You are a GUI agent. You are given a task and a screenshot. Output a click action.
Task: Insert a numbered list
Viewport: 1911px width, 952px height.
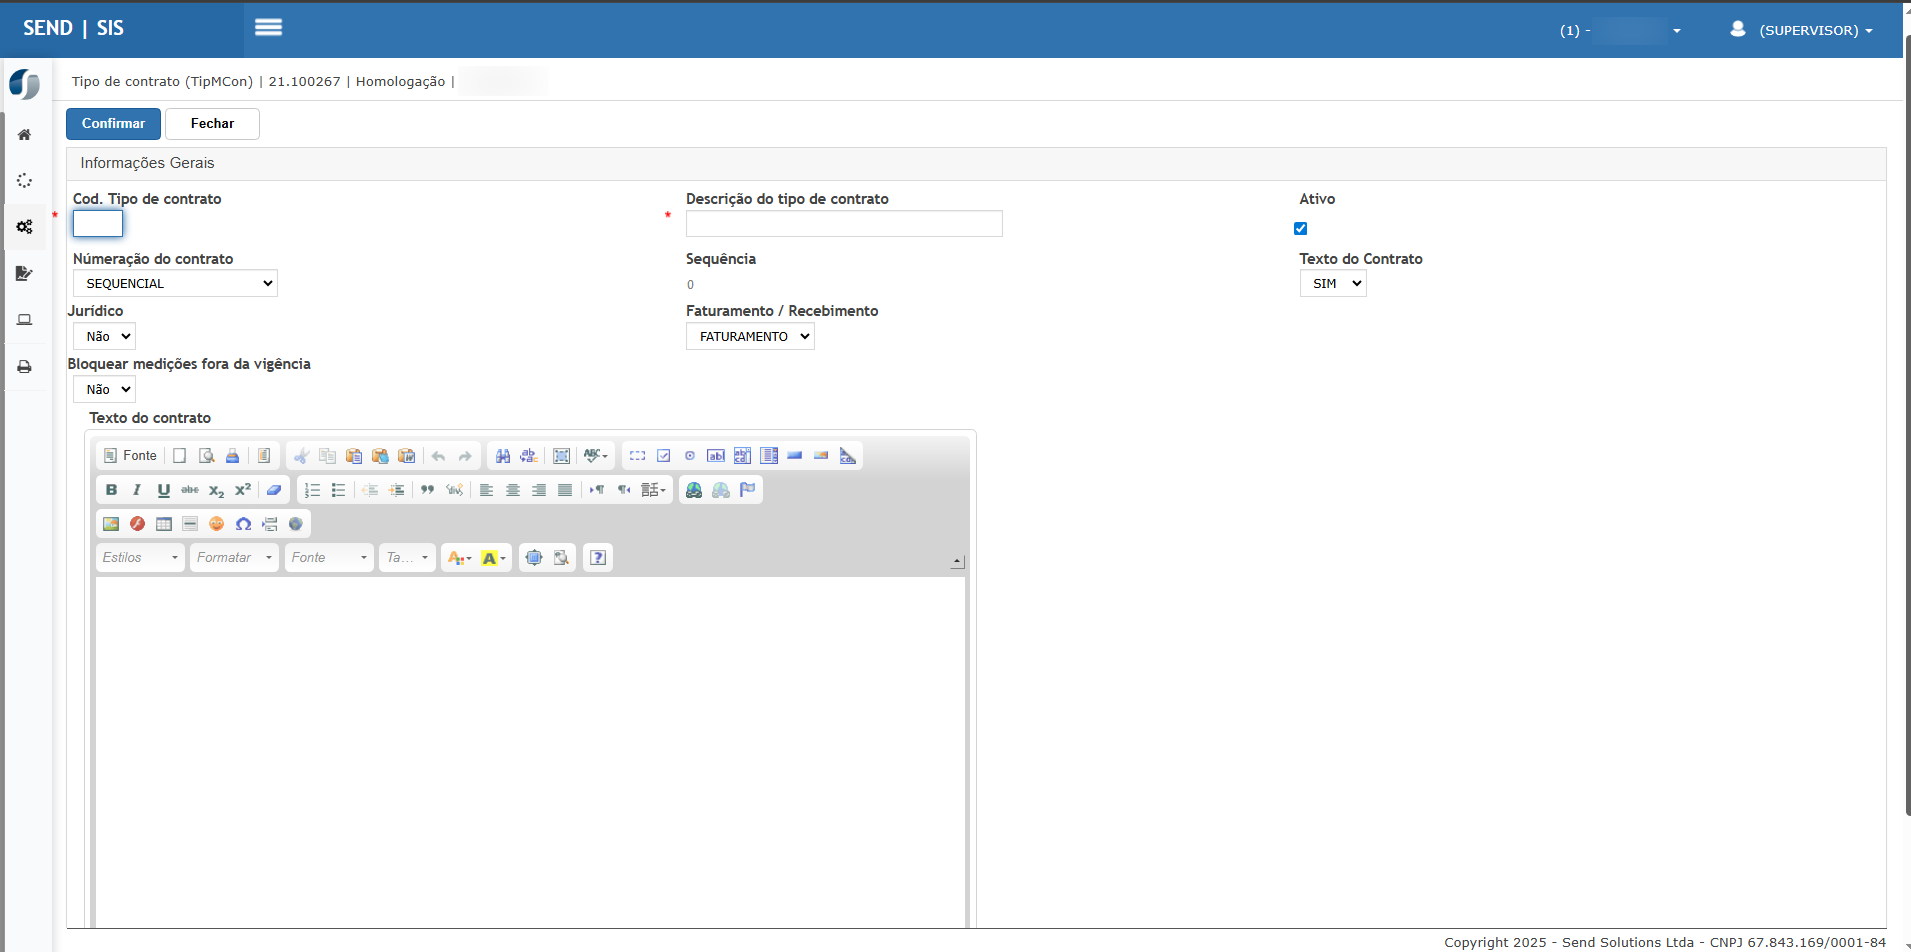(312, 490)
